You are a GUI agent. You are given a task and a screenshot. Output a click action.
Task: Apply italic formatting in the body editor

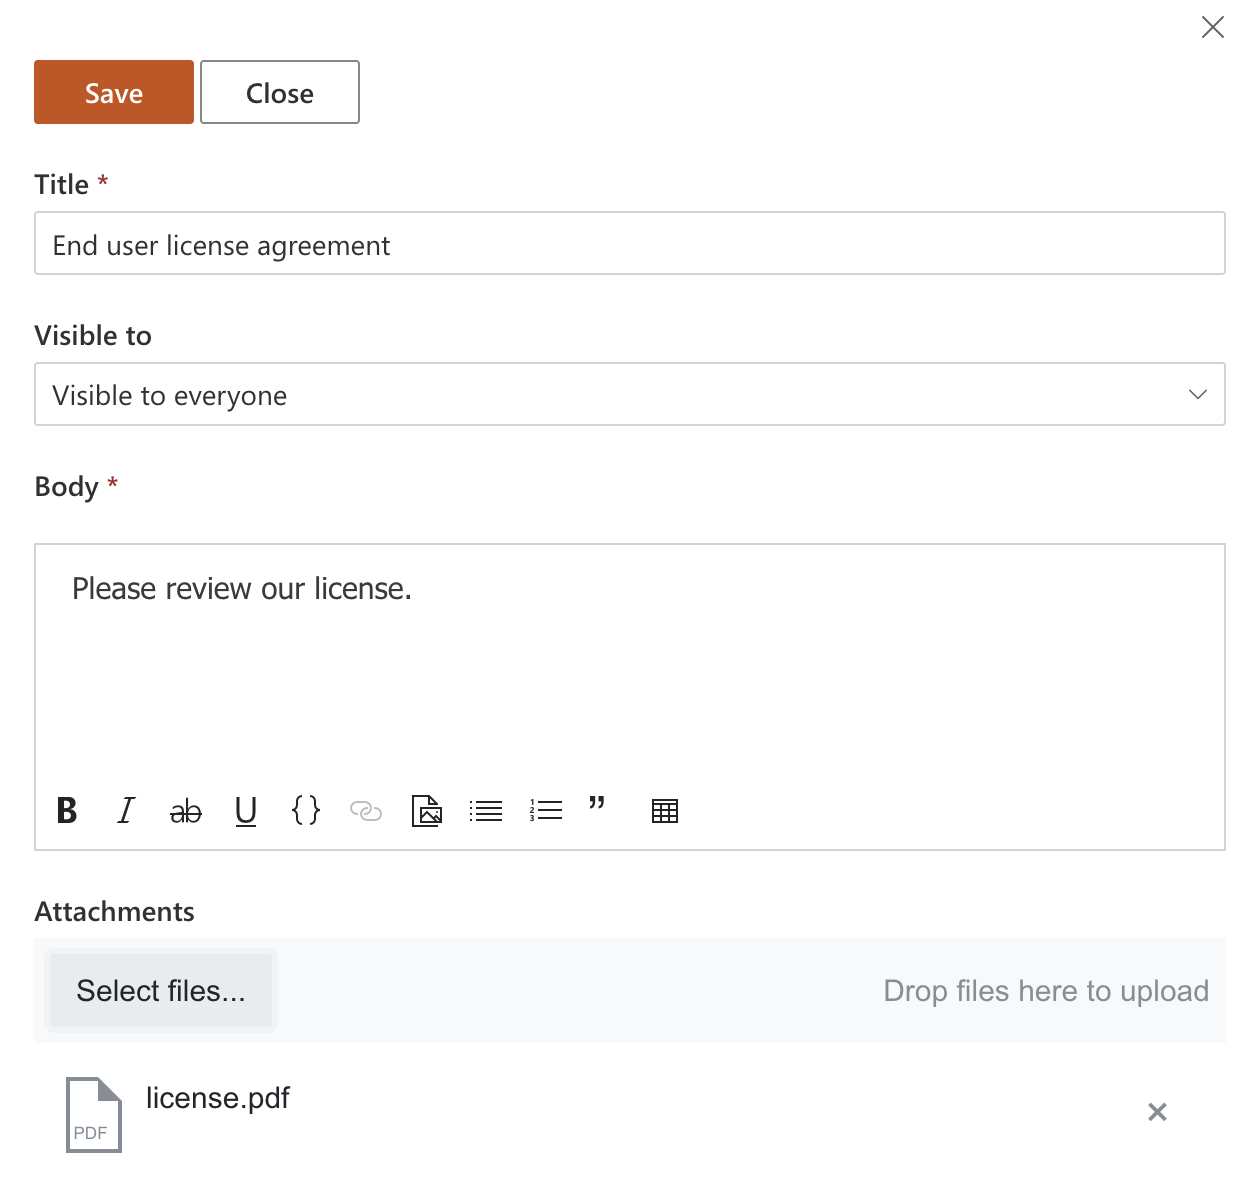click(125, 811)
